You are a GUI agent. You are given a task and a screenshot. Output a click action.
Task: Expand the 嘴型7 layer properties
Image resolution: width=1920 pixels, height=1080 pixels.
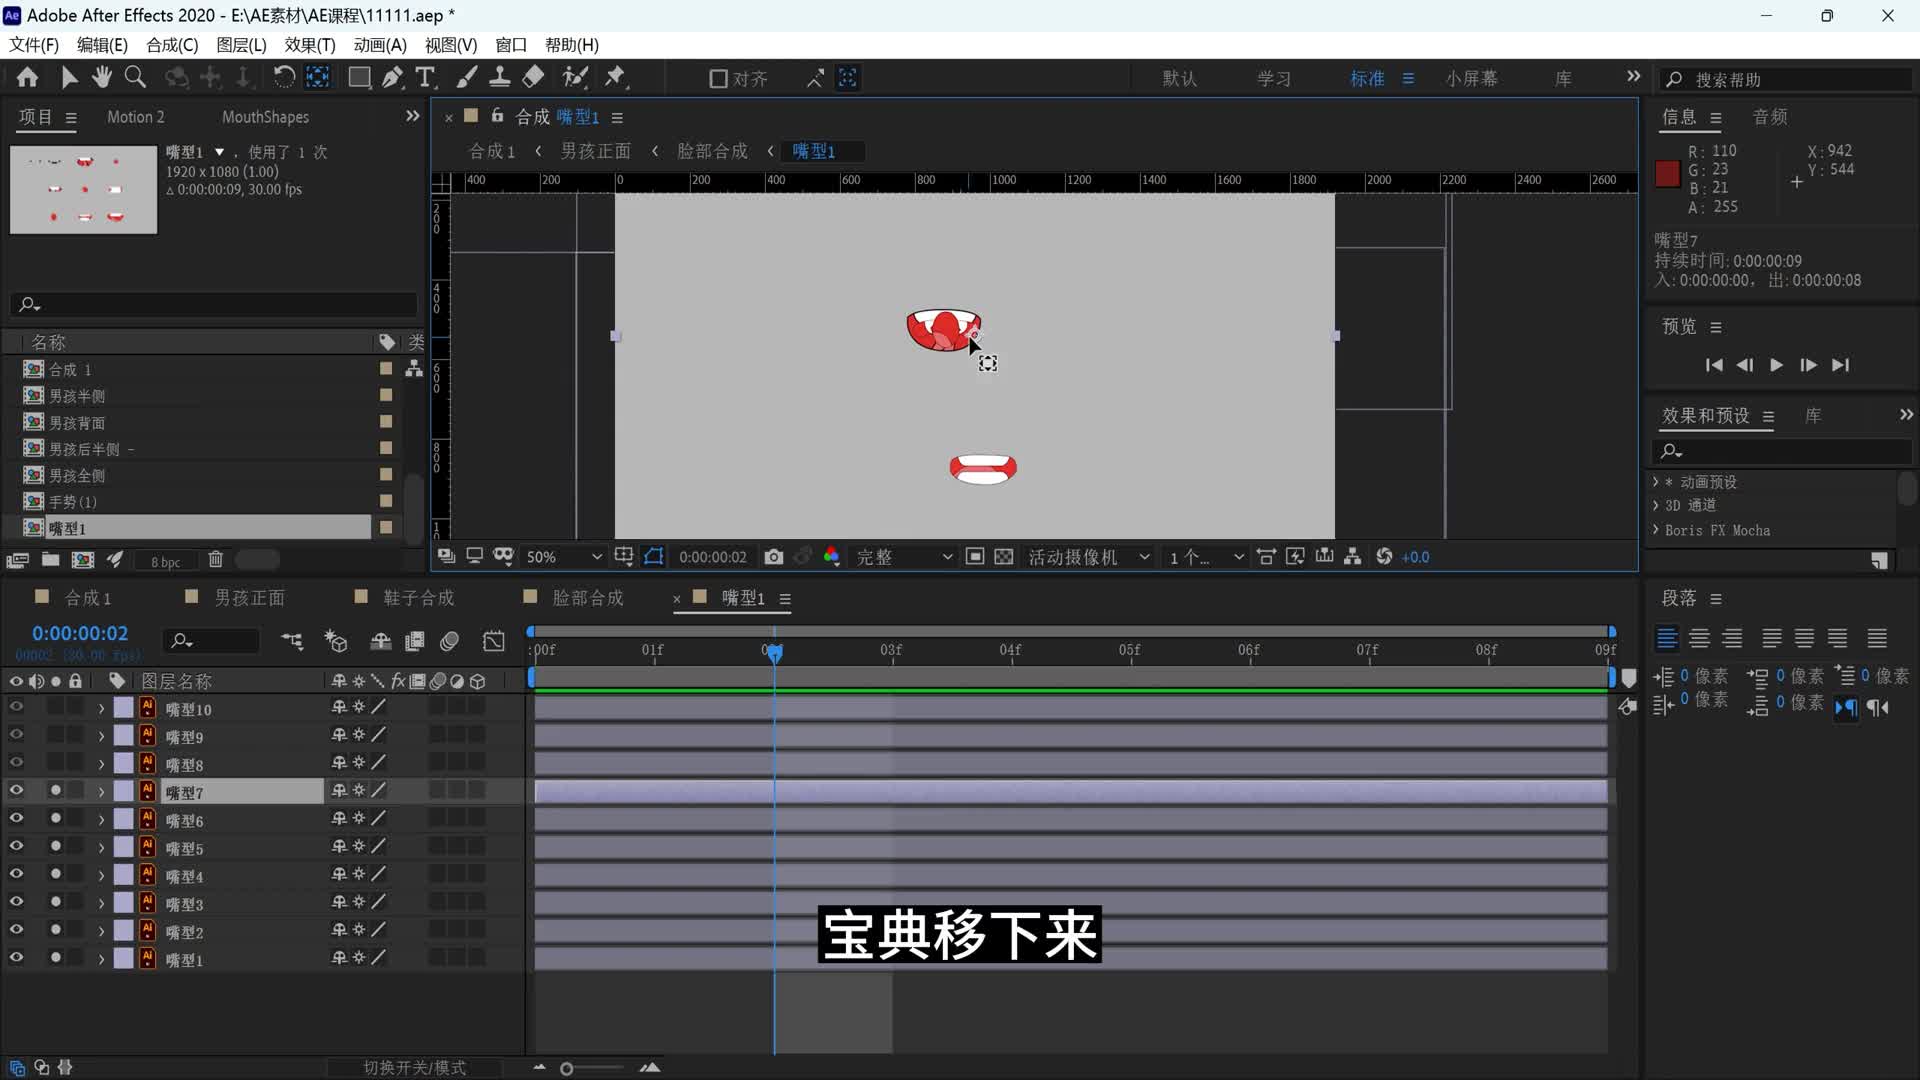101,791
